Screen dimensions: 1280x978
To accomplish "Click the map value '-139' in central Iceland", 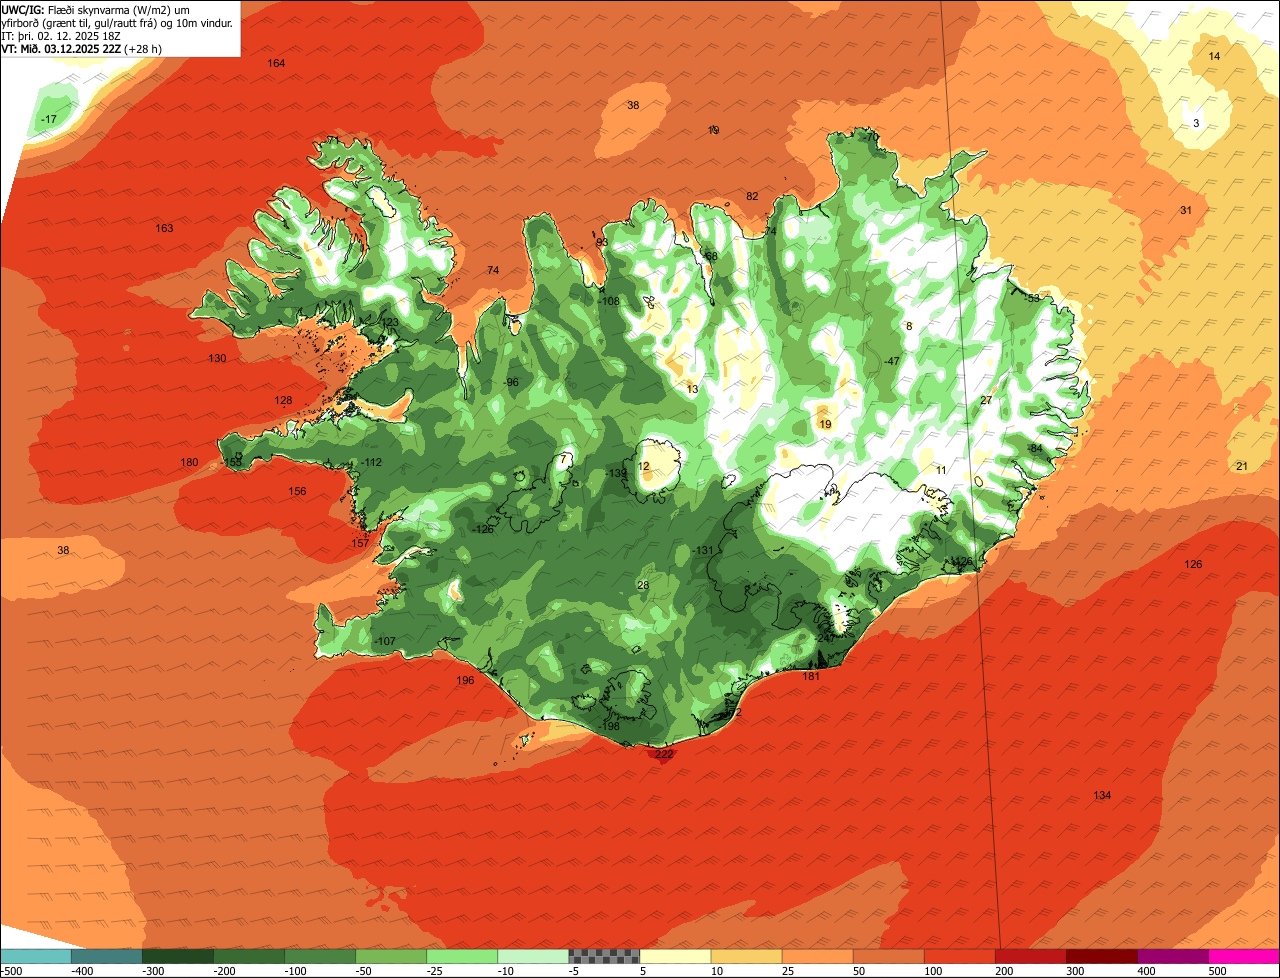I will click(617, 474).
